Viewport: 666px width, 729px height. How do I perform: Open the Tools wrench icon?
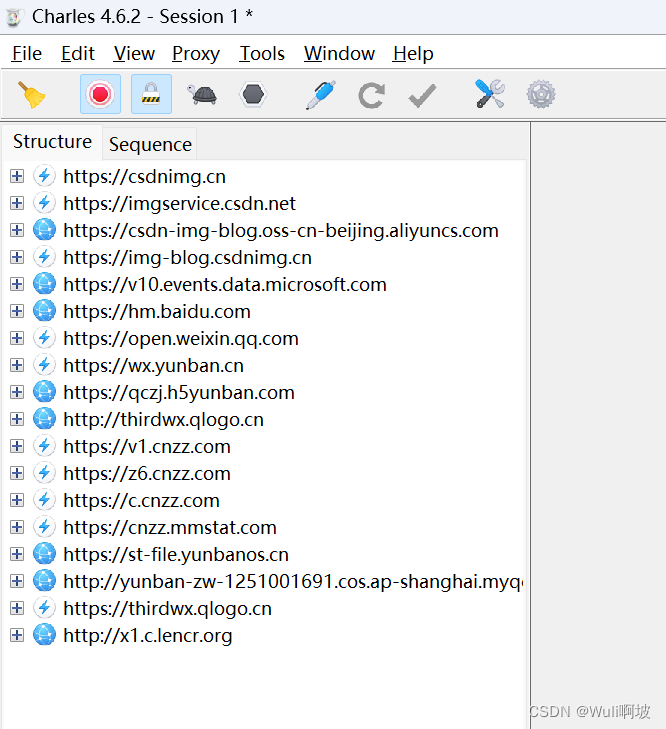coord(490,94)
